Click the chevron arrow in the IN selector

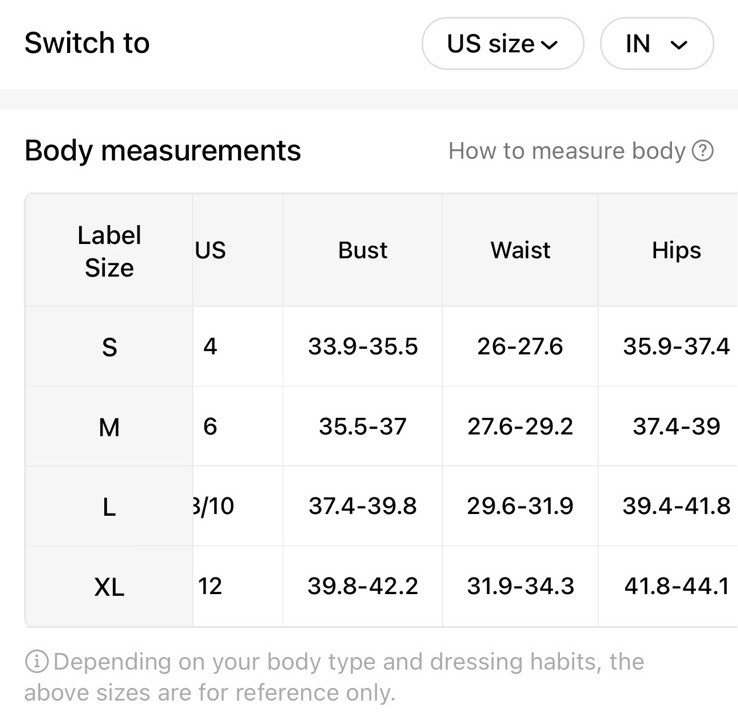click(678, 45)
